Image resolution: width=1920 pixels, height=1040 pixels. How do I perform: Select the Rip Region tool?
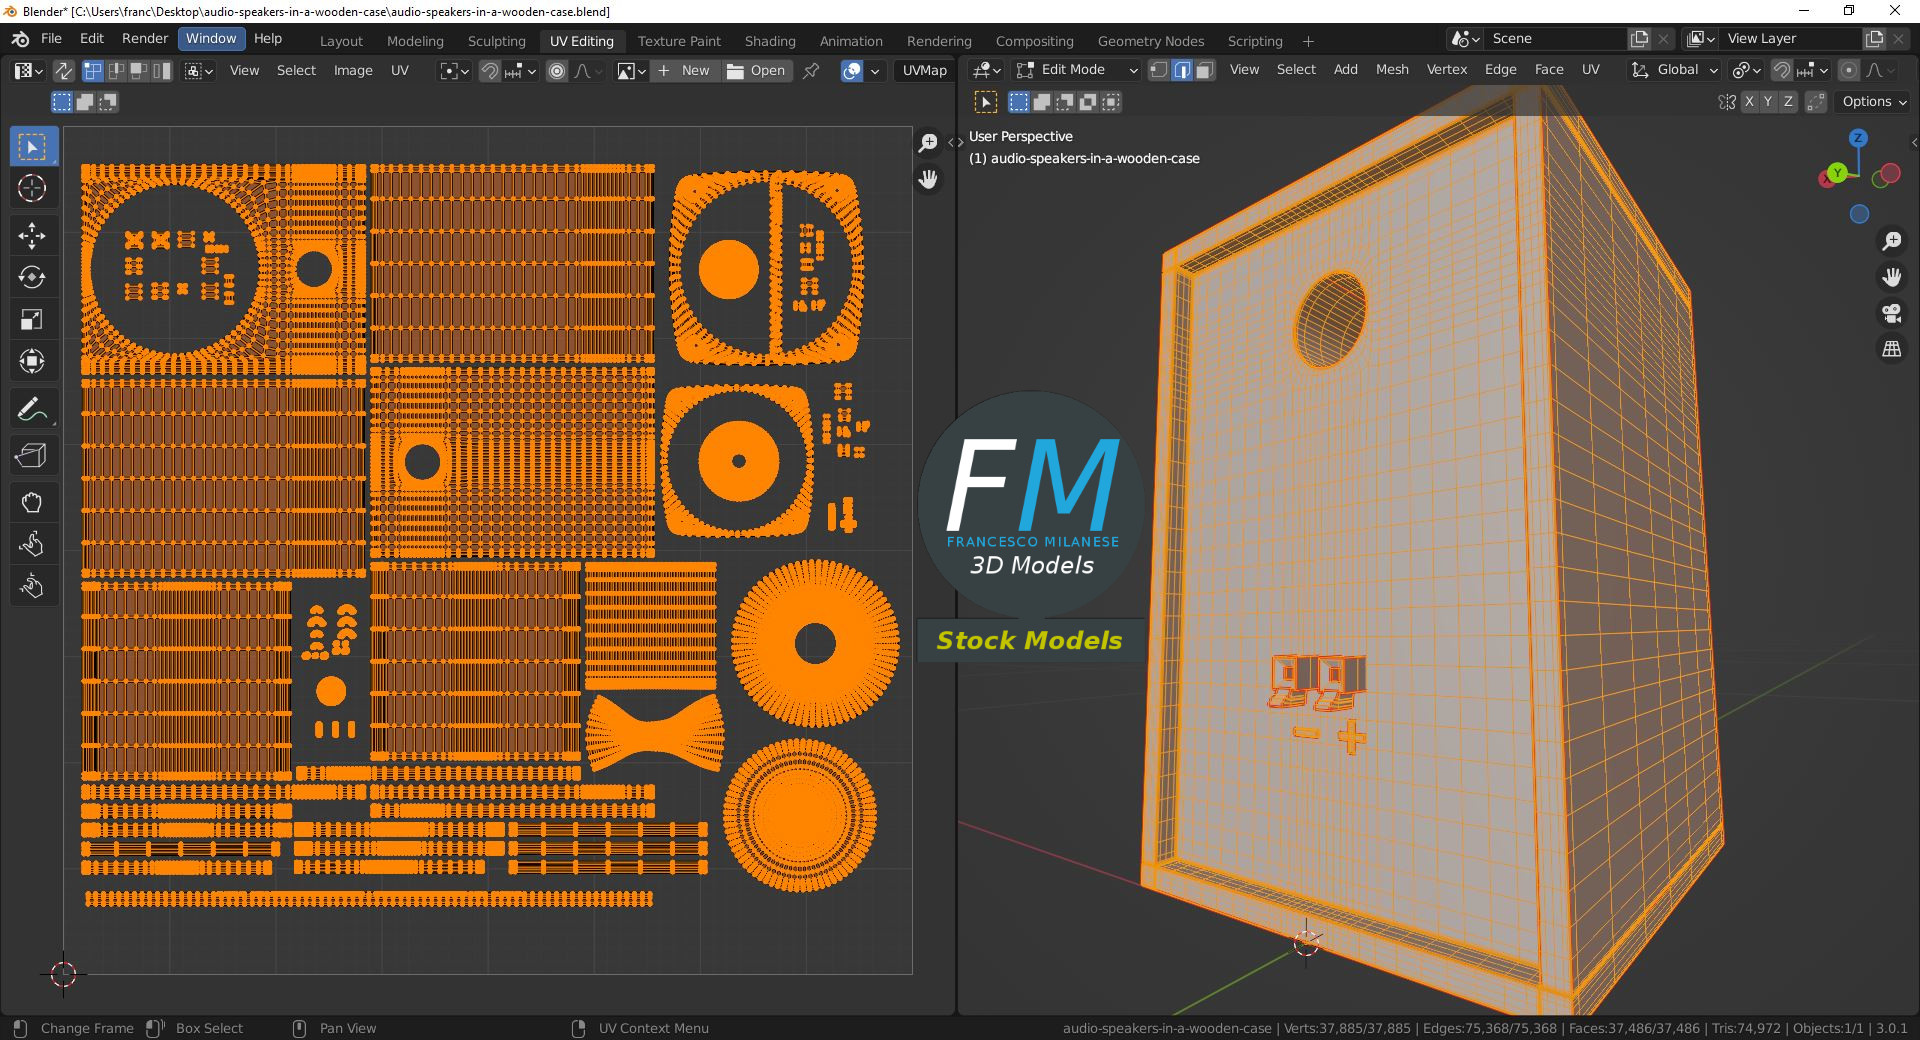coord(32,456)
